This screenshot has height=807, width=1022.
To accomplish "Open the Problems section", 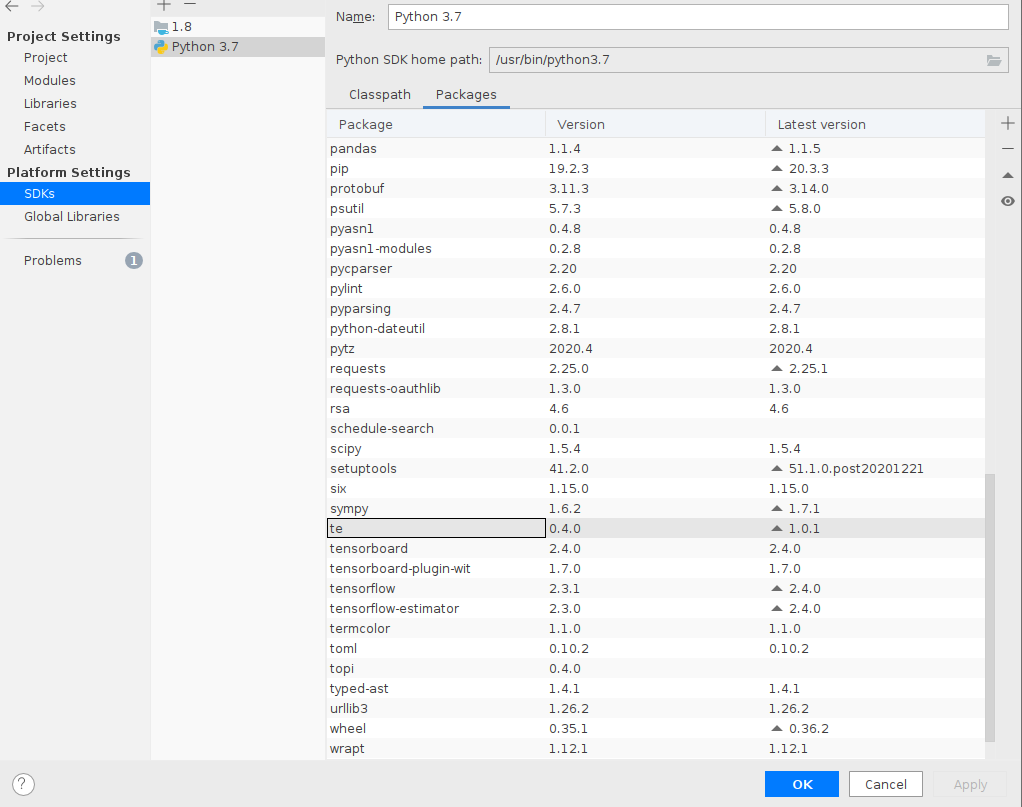I will (x=53, y=261).
